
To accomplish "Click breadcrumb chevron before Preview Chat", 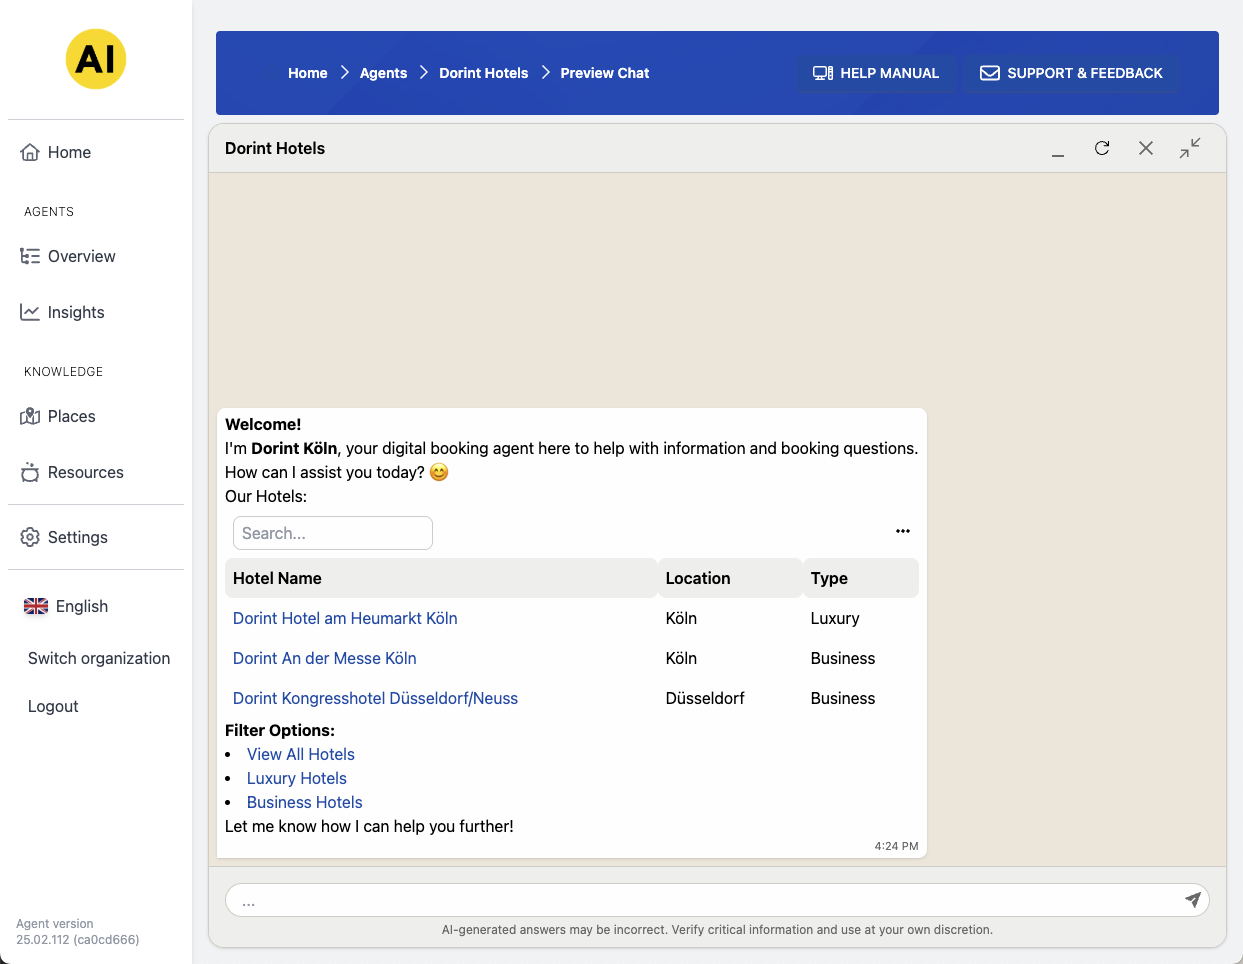I will [x=545, y=72].
